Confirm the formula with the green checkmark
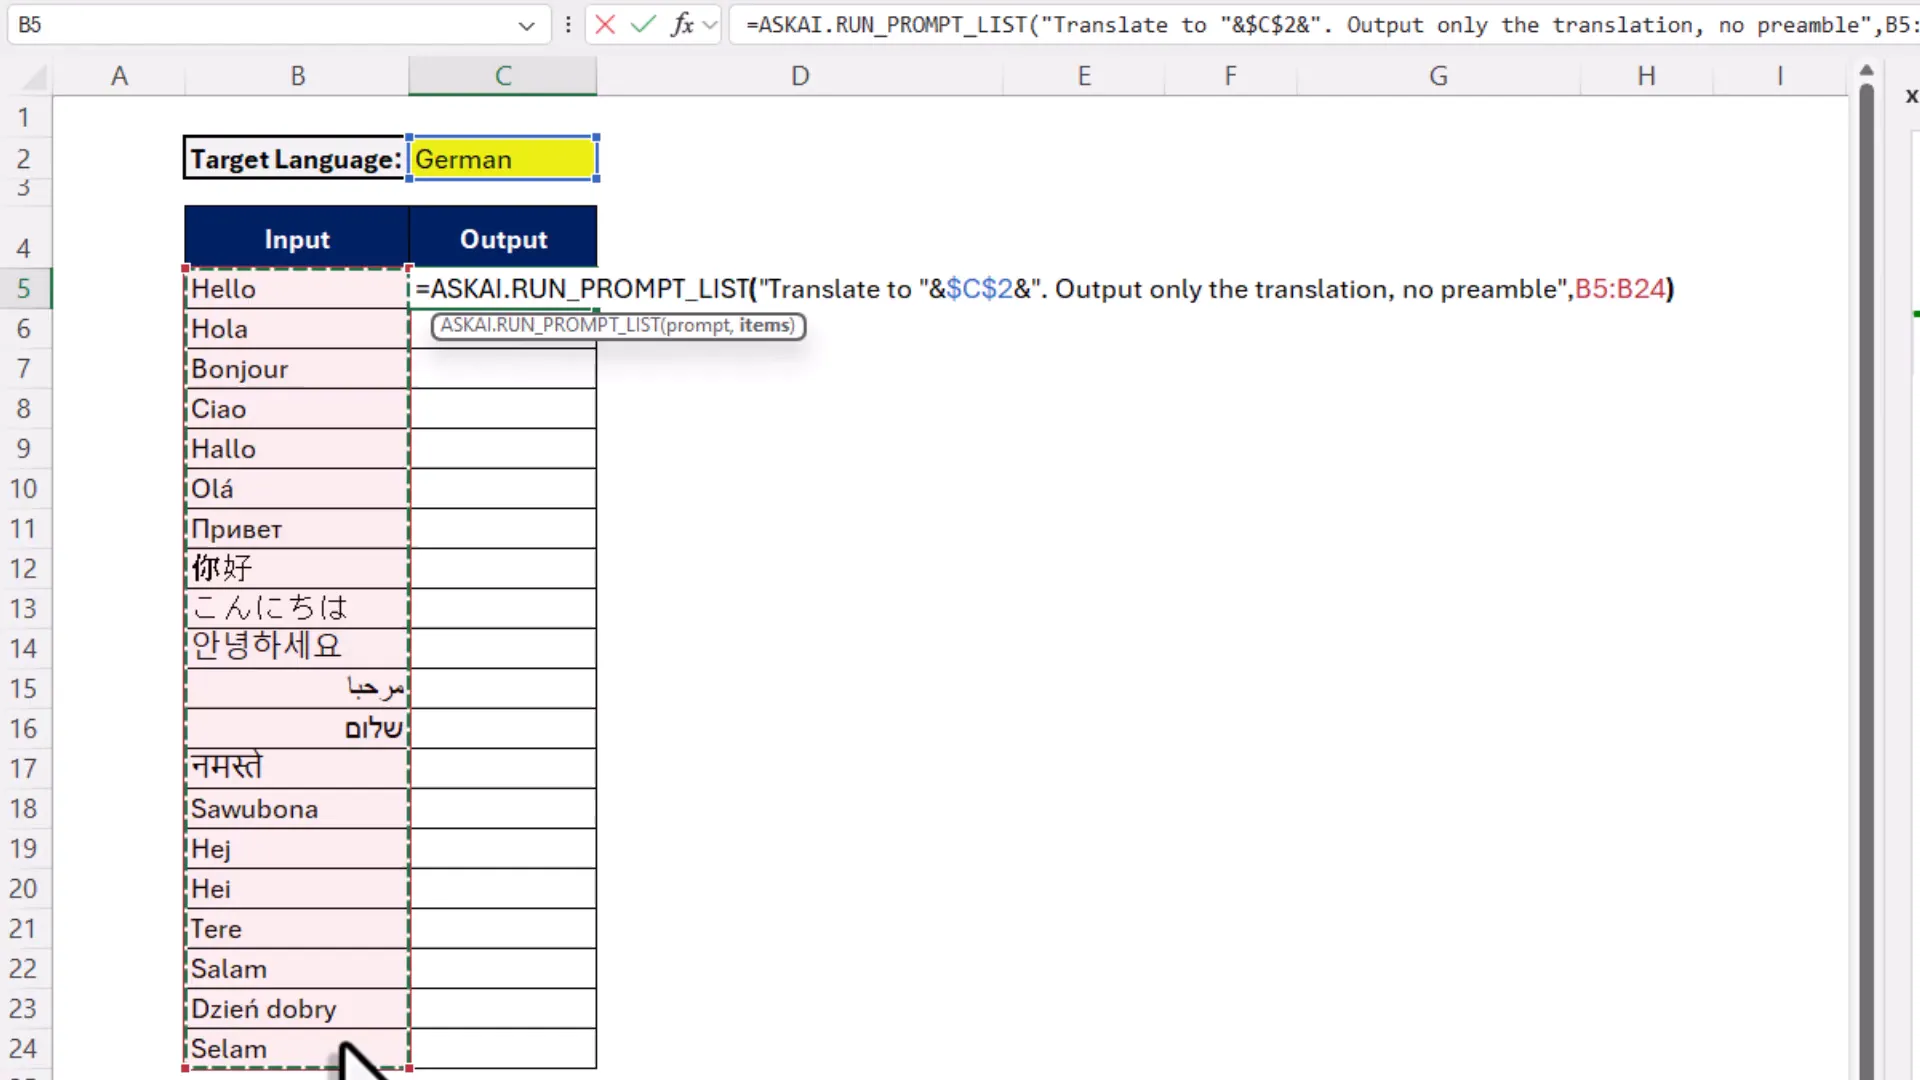Screen dimensions: 1920x1080 (643, 25)
